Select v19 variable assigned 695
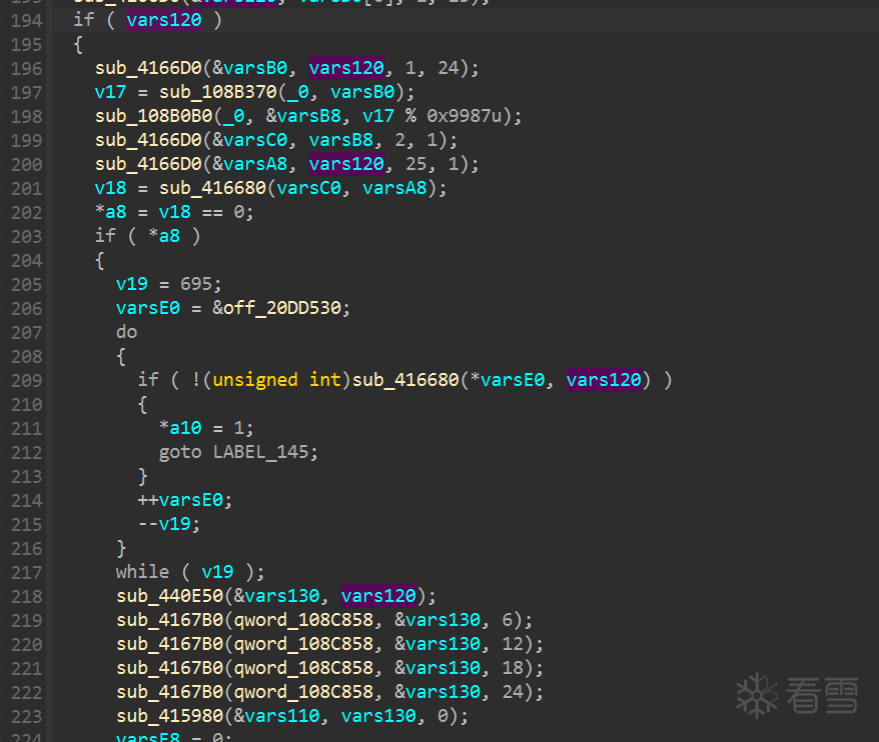879x742 pixels. point(132,284)
